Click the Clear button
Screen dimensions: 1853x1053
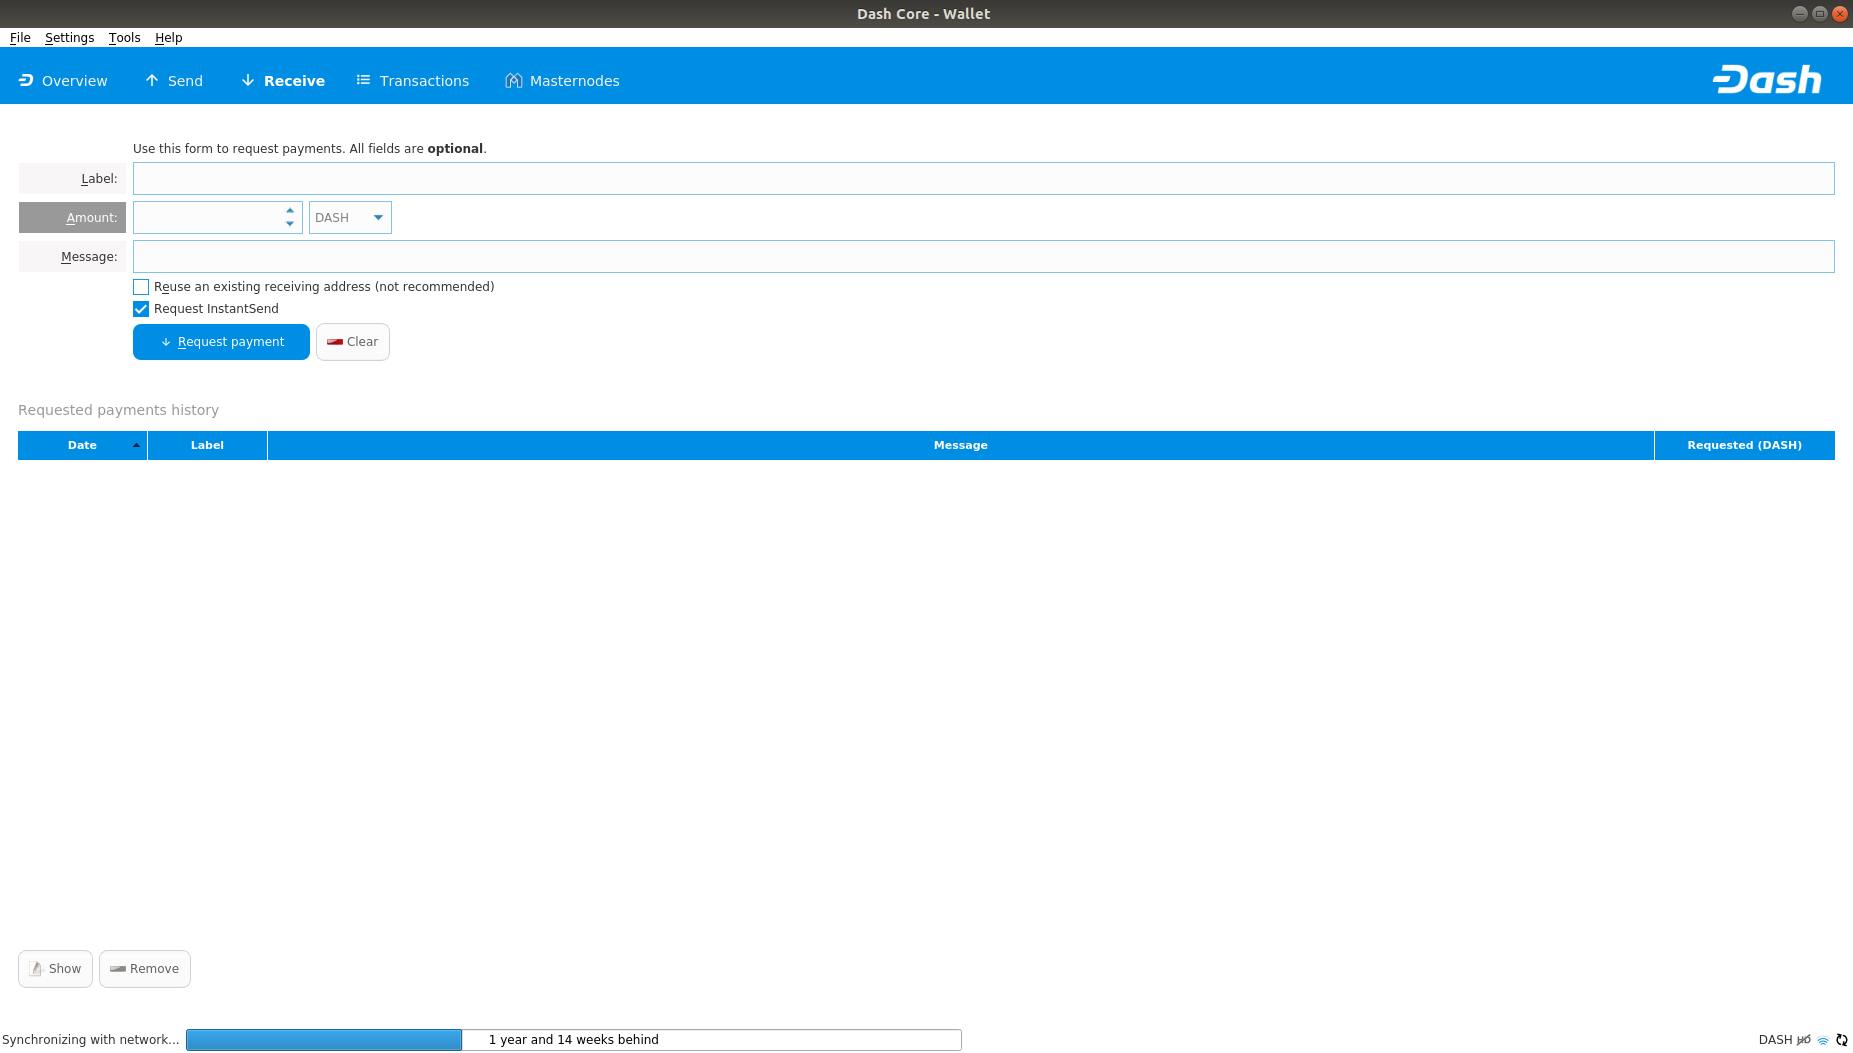tap(353, 342)
